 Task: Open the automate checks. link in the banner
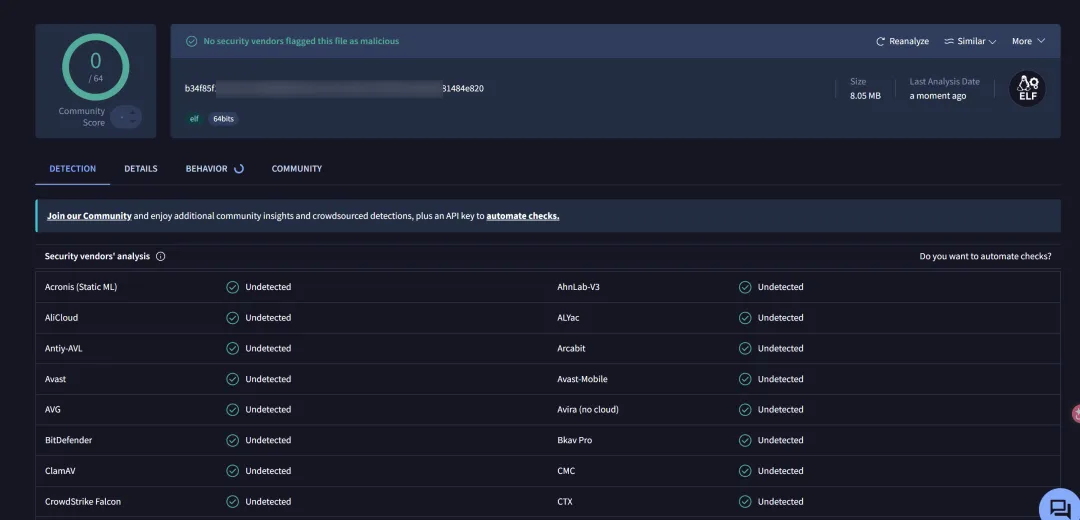[x=523, y=216]
